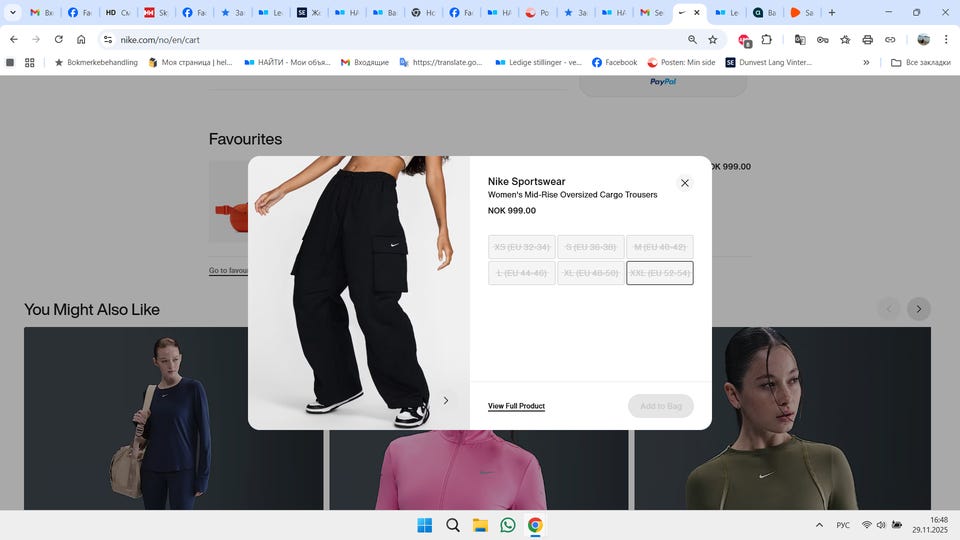960x540 pixels.
Task: Open a new browser tab
Action: tap(832, 12)
